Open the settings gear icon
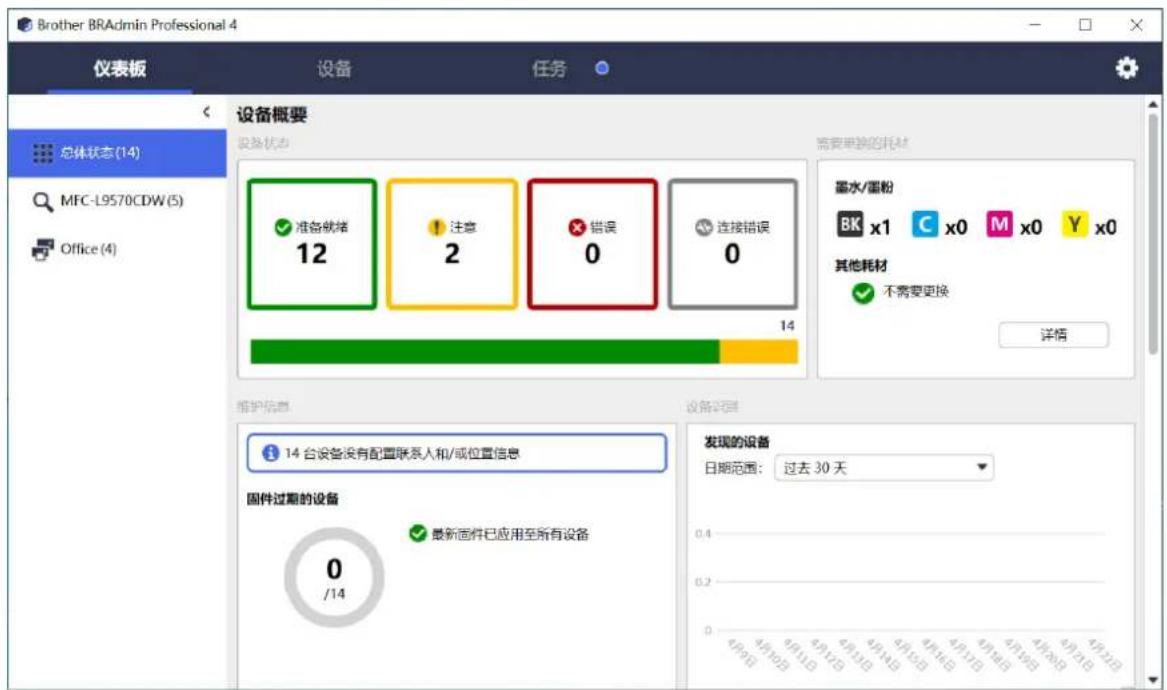 pyautogui.click(x=1126, y=68)
